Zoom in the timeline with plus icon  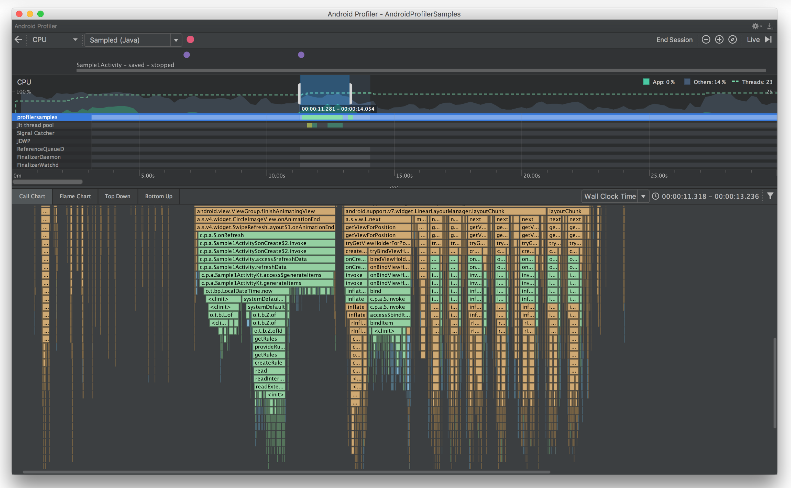pyautogui.click(x=719, y=39)
